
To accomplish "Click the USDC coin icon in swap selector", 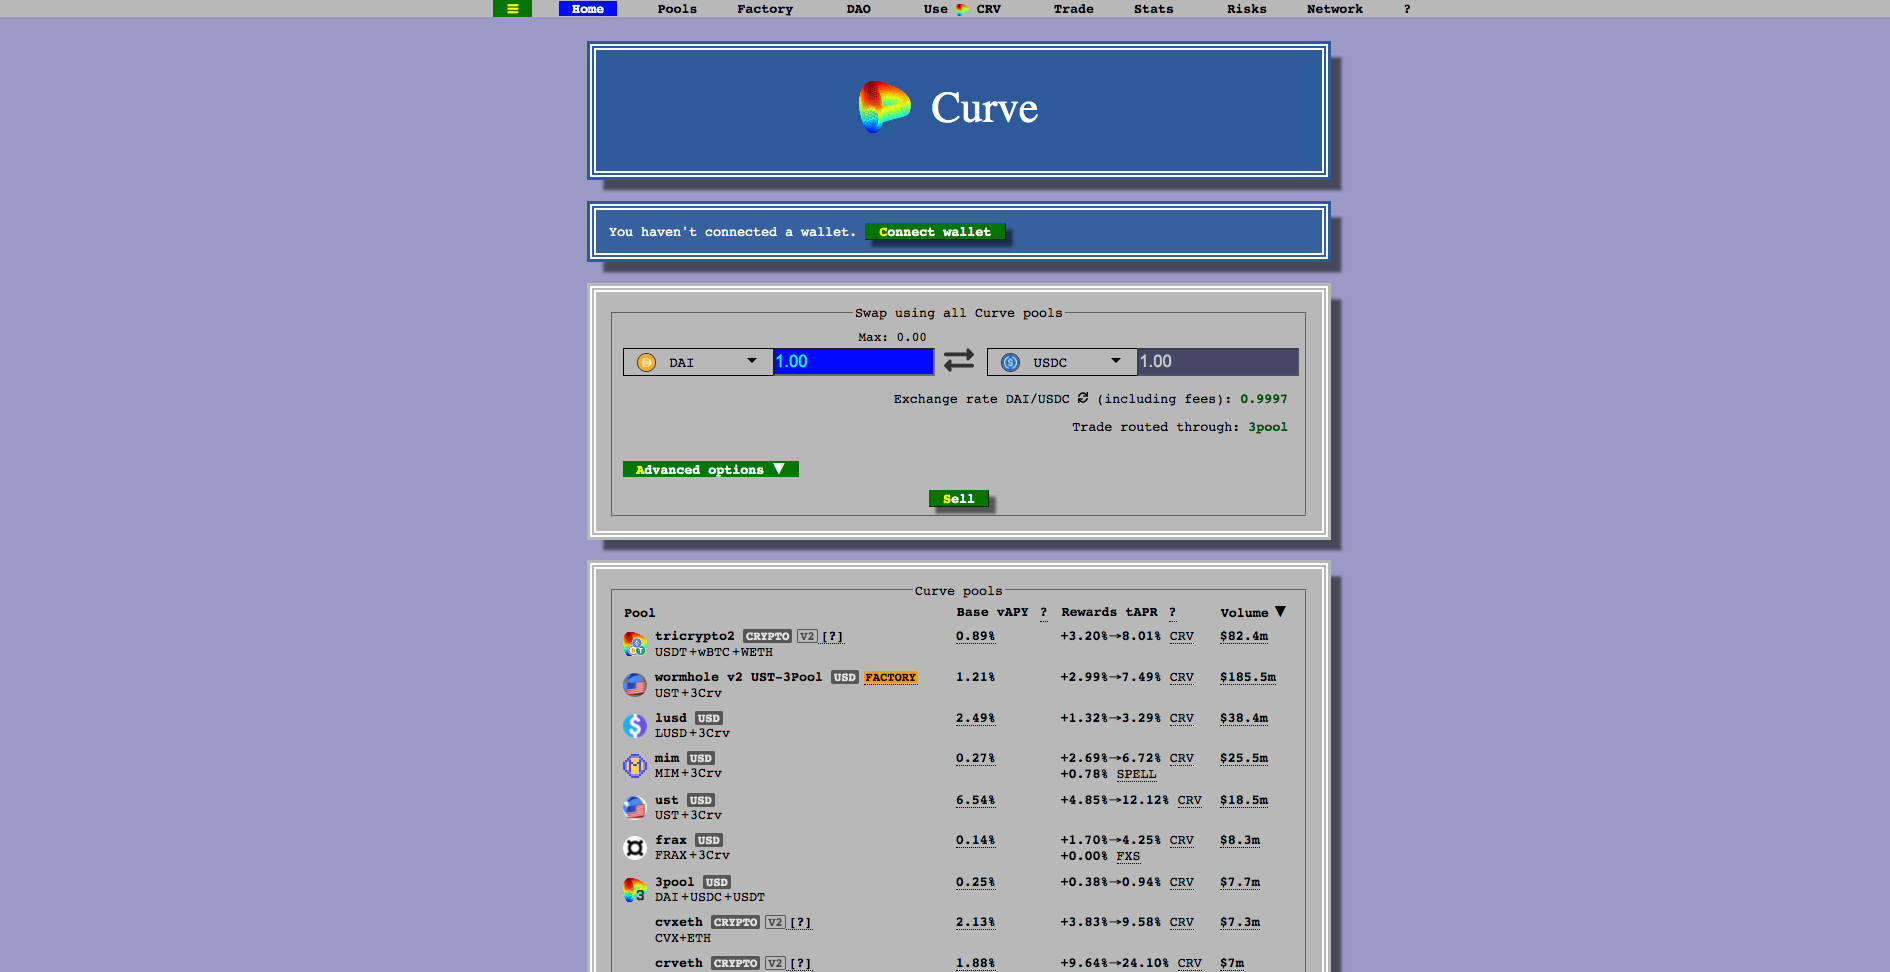I will point(1011,362).
